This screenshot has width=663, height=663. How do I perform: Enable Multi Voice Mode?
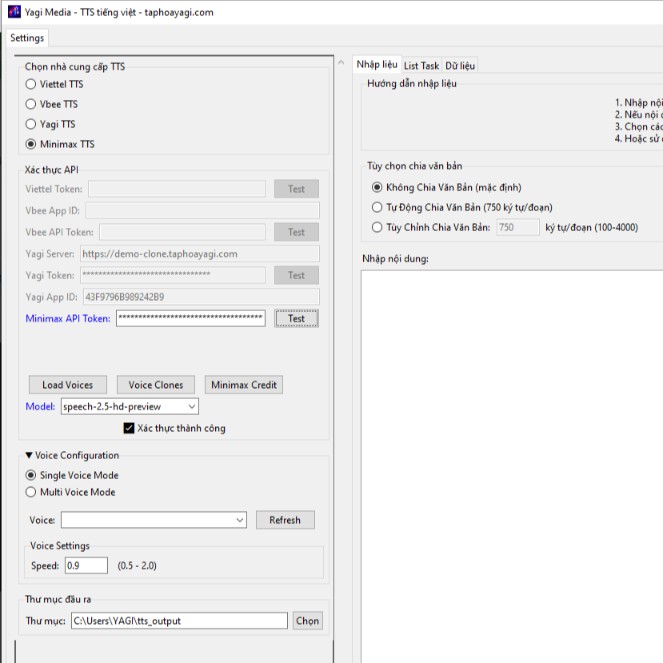point(31,492)
